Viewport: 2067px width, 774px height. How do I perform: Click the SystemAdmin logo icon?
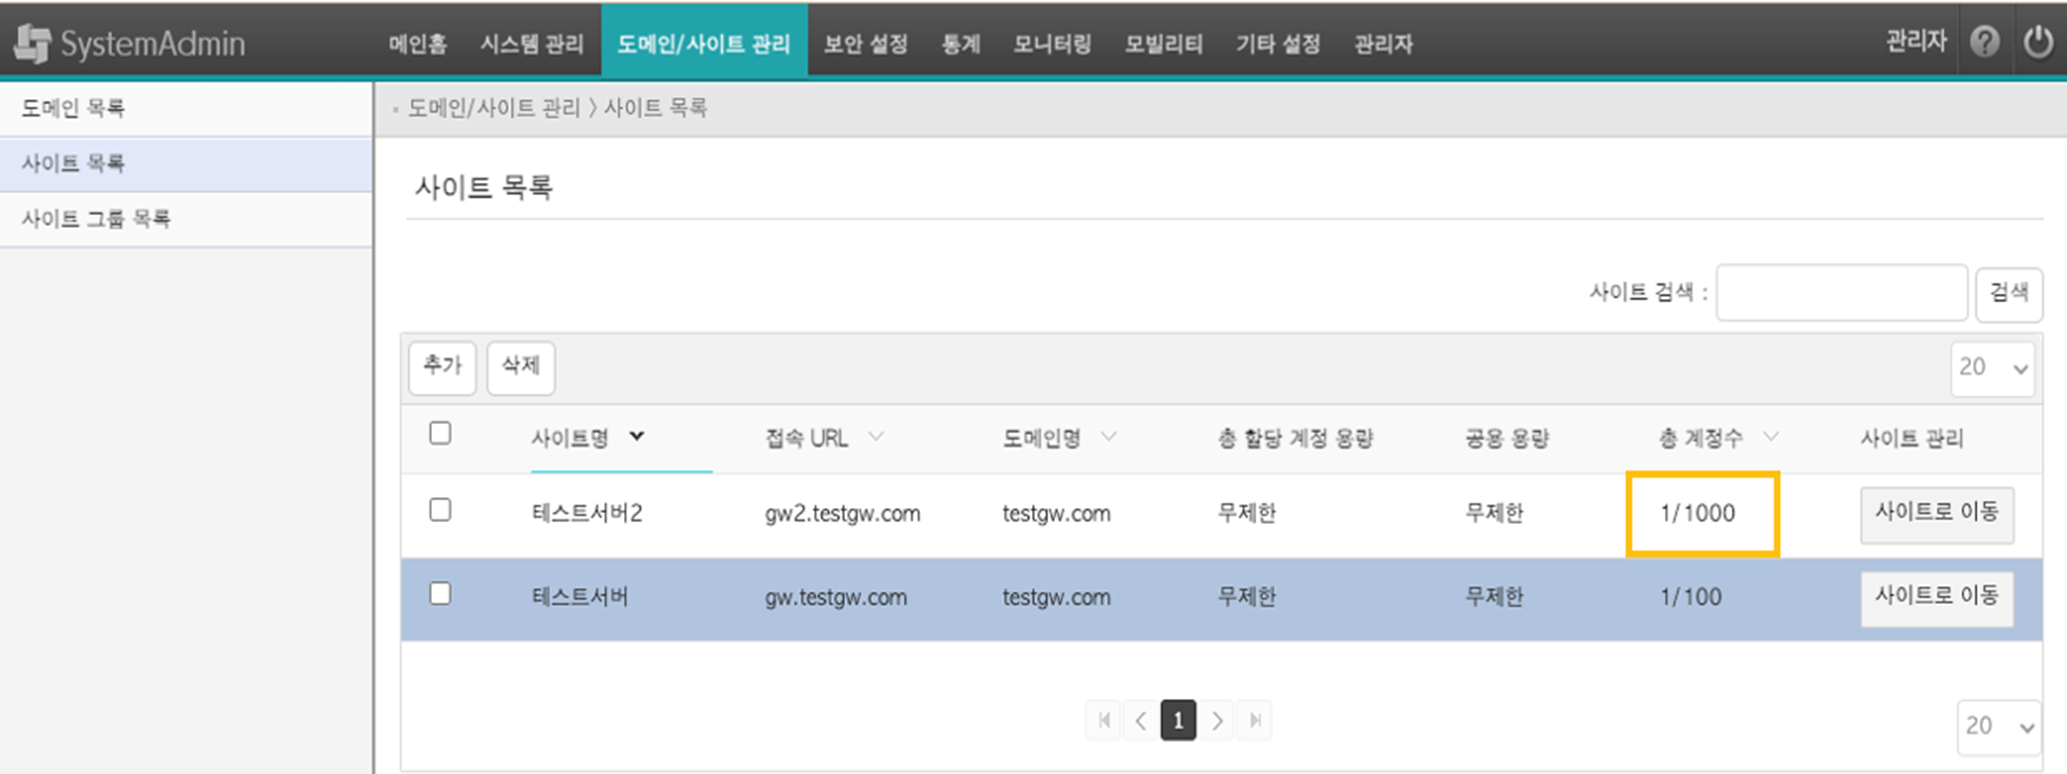(x=32, y=43)
